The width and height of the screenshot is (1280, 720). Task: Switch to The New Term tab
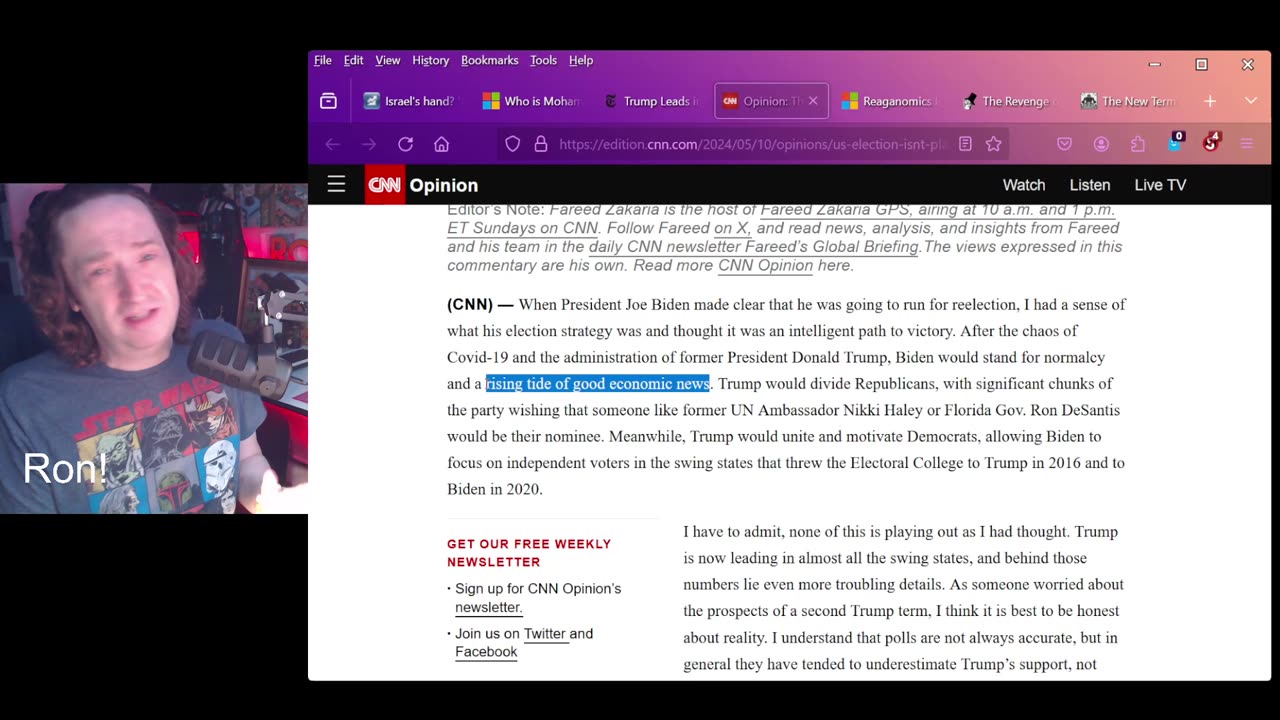click(1129, 101)
